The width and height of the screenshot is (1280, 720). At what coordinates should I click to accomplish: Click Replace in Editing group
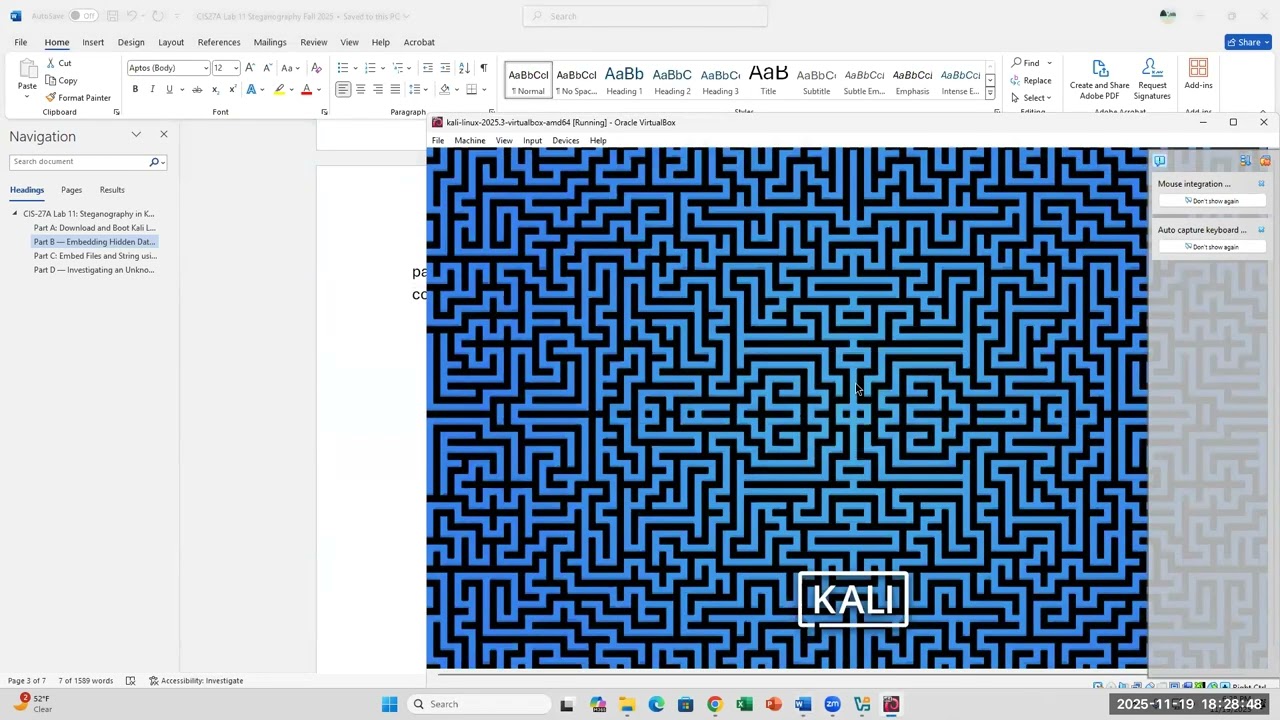[1031, 80]
